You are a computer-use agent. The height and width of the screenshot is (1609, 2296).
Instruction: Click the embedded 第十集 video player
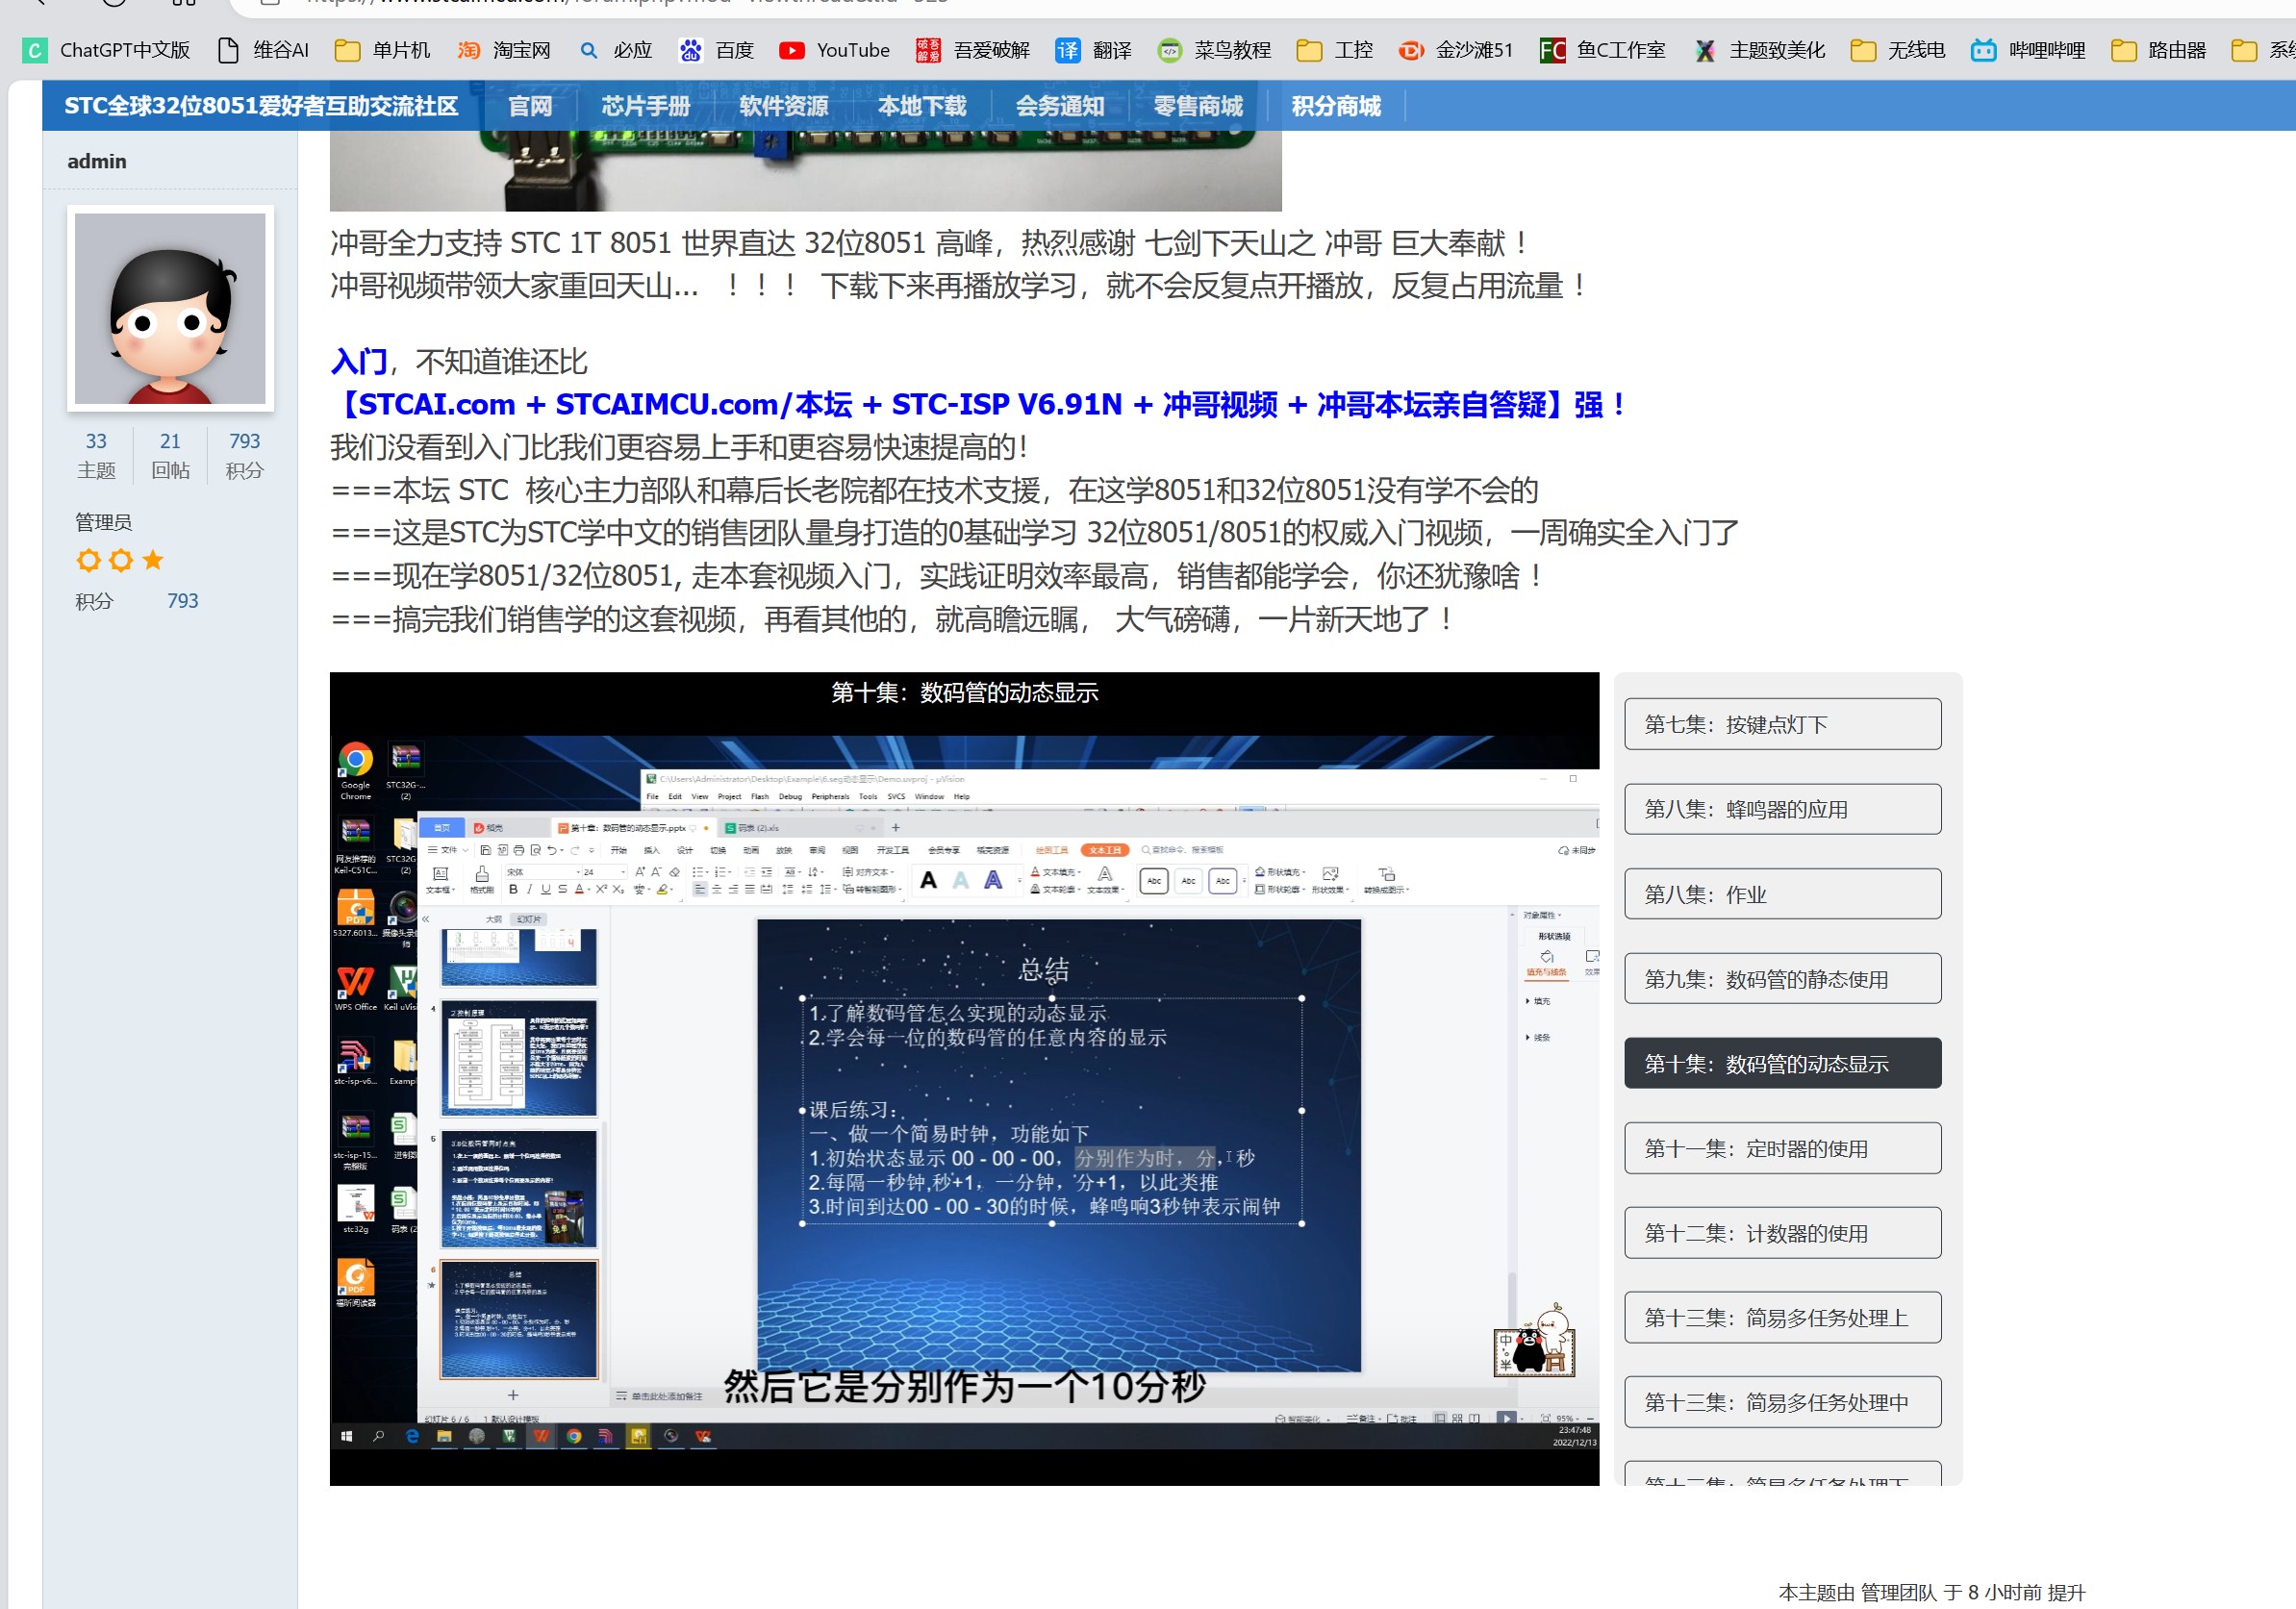[x=964, y=1079]
